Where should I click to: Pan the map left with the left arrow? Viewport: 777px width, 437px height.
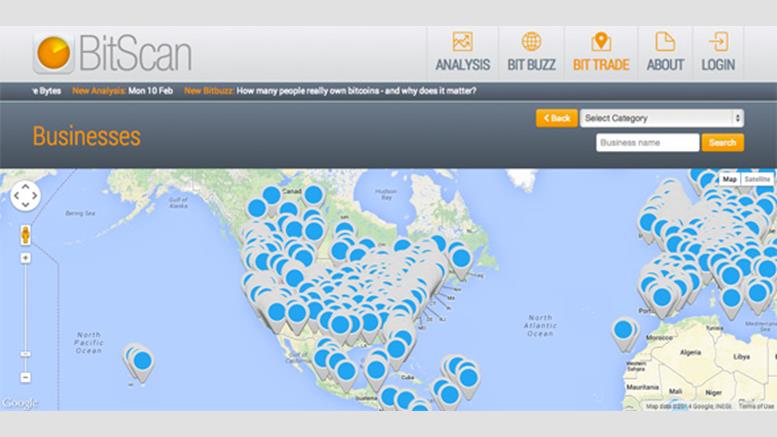(16, 196)
